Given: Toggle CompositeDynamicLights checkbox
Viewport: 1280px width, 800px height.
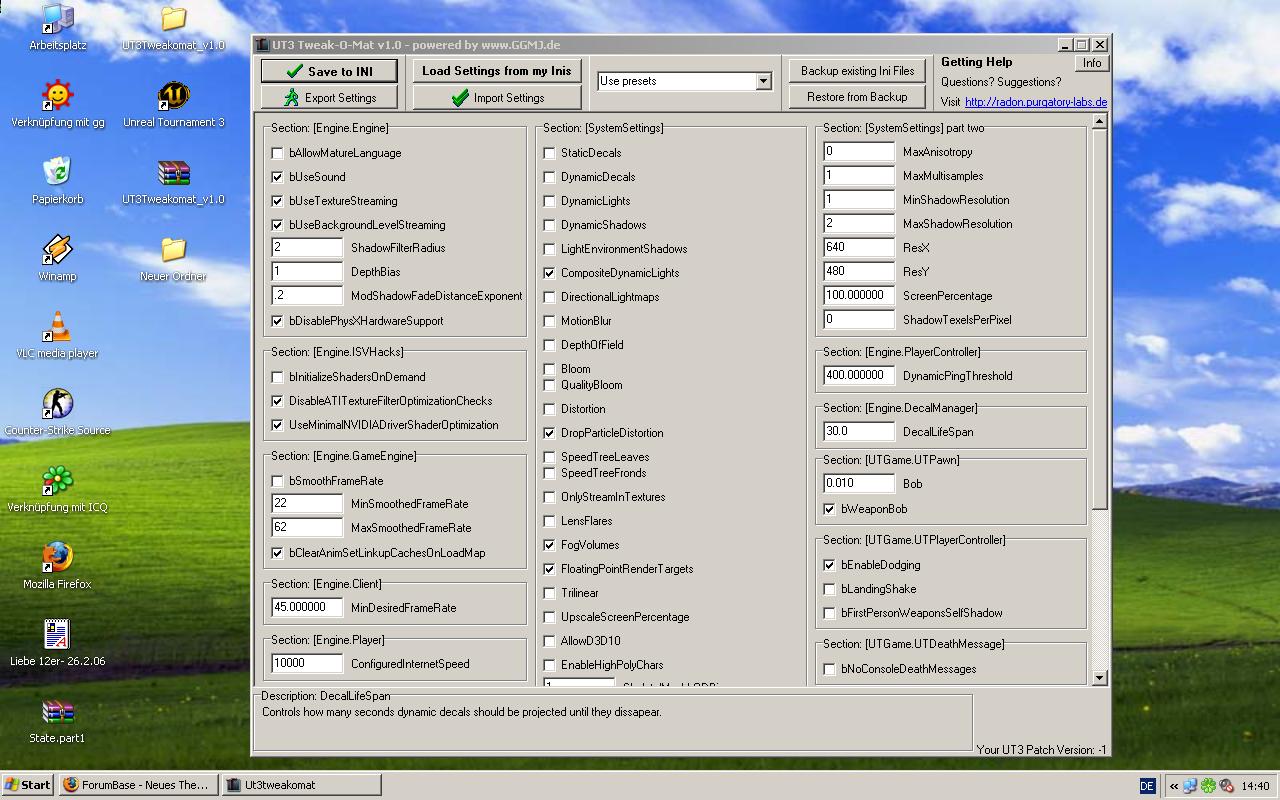Looking at the screenshot, I should (x=550, y=273).
